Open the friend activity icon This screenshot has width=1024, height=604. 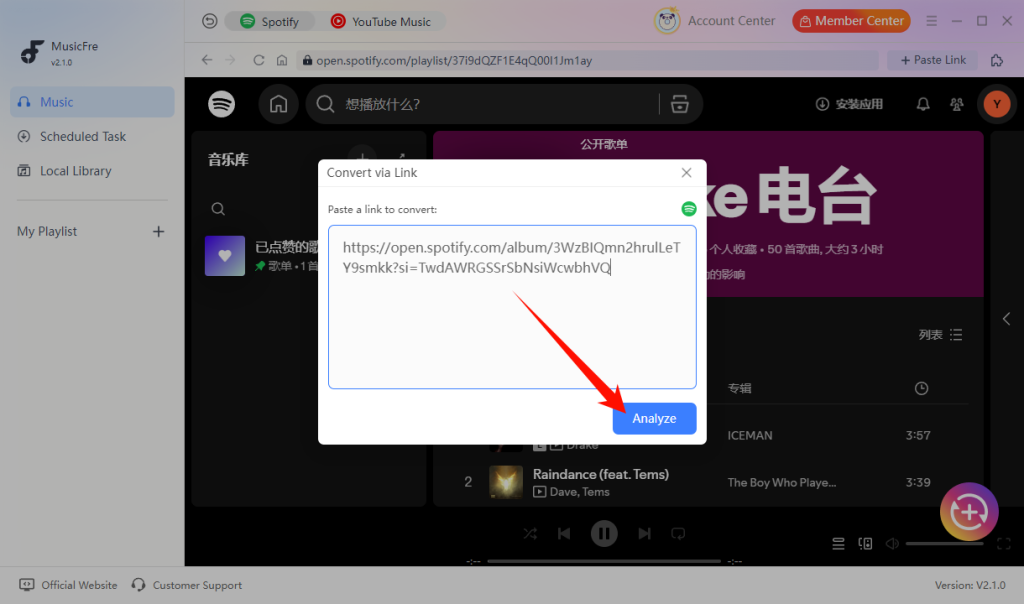pos(957,104)
